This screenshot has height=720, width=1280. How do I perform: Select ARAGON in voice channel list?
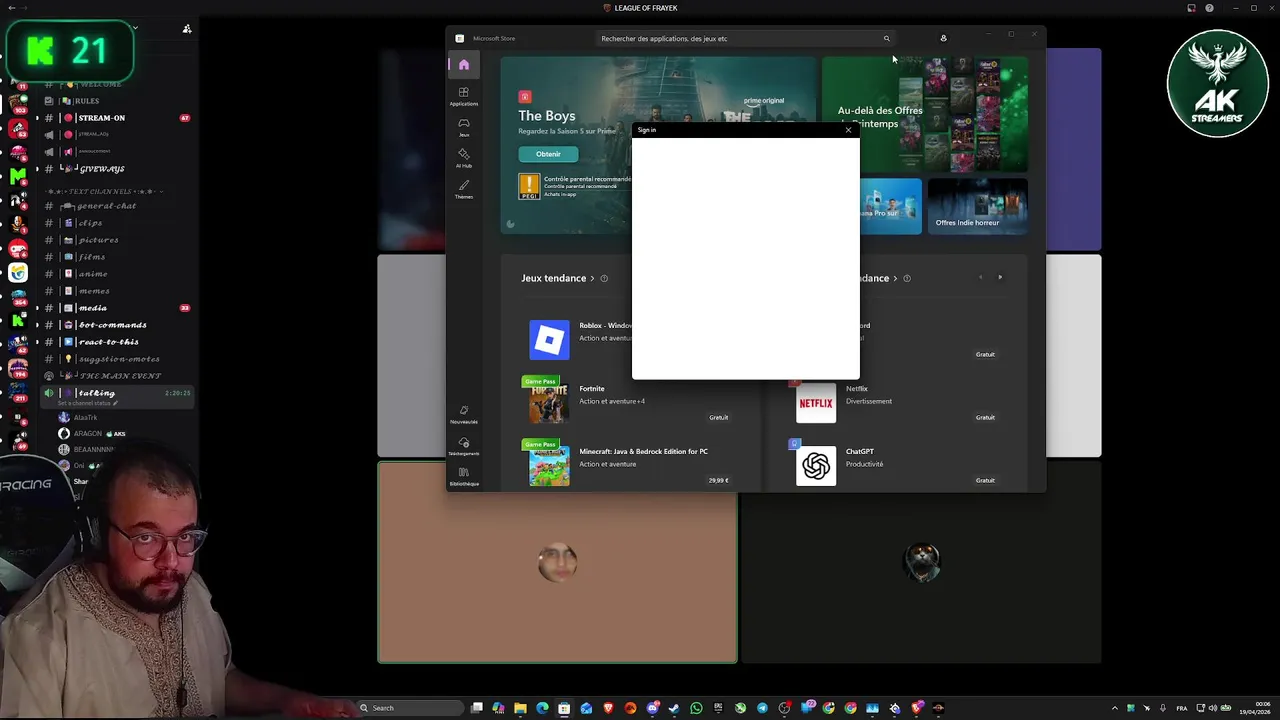click(95, 434)
